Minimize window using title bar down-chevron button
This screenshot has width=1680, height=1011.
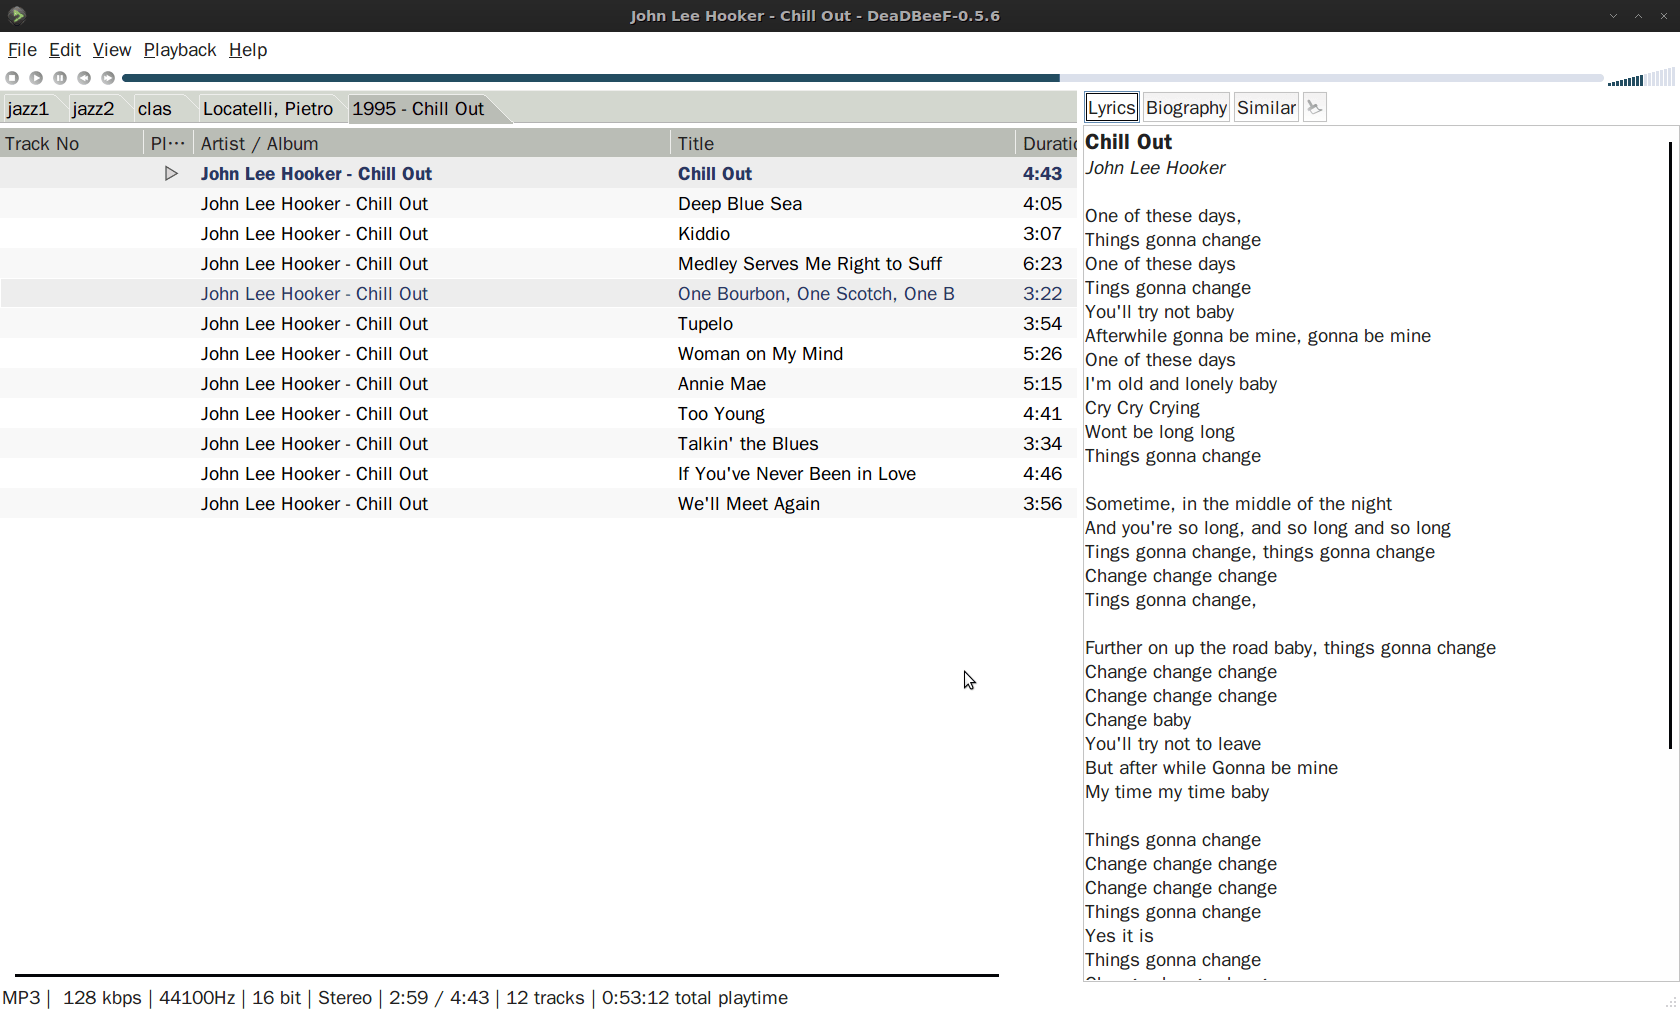point(1613,16)
